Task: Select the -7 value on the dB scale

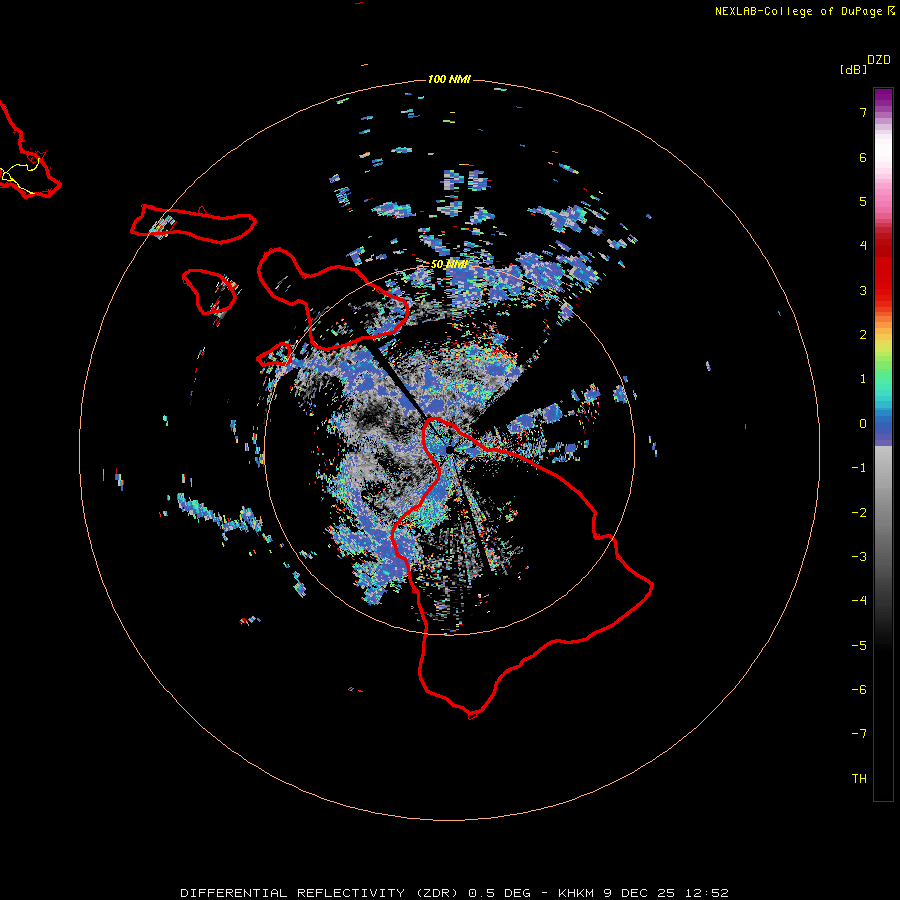Action: 859,734
